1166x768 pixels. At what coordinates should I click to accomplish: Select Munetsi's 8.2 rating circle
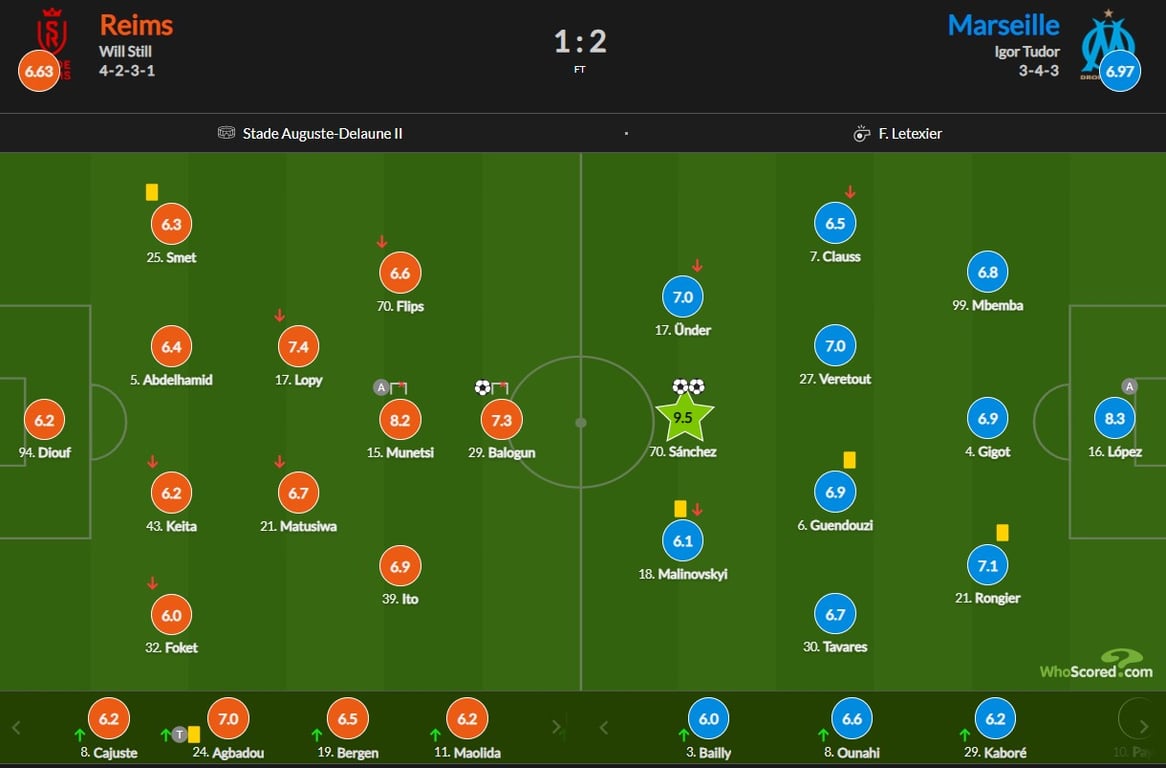point(400,420)
